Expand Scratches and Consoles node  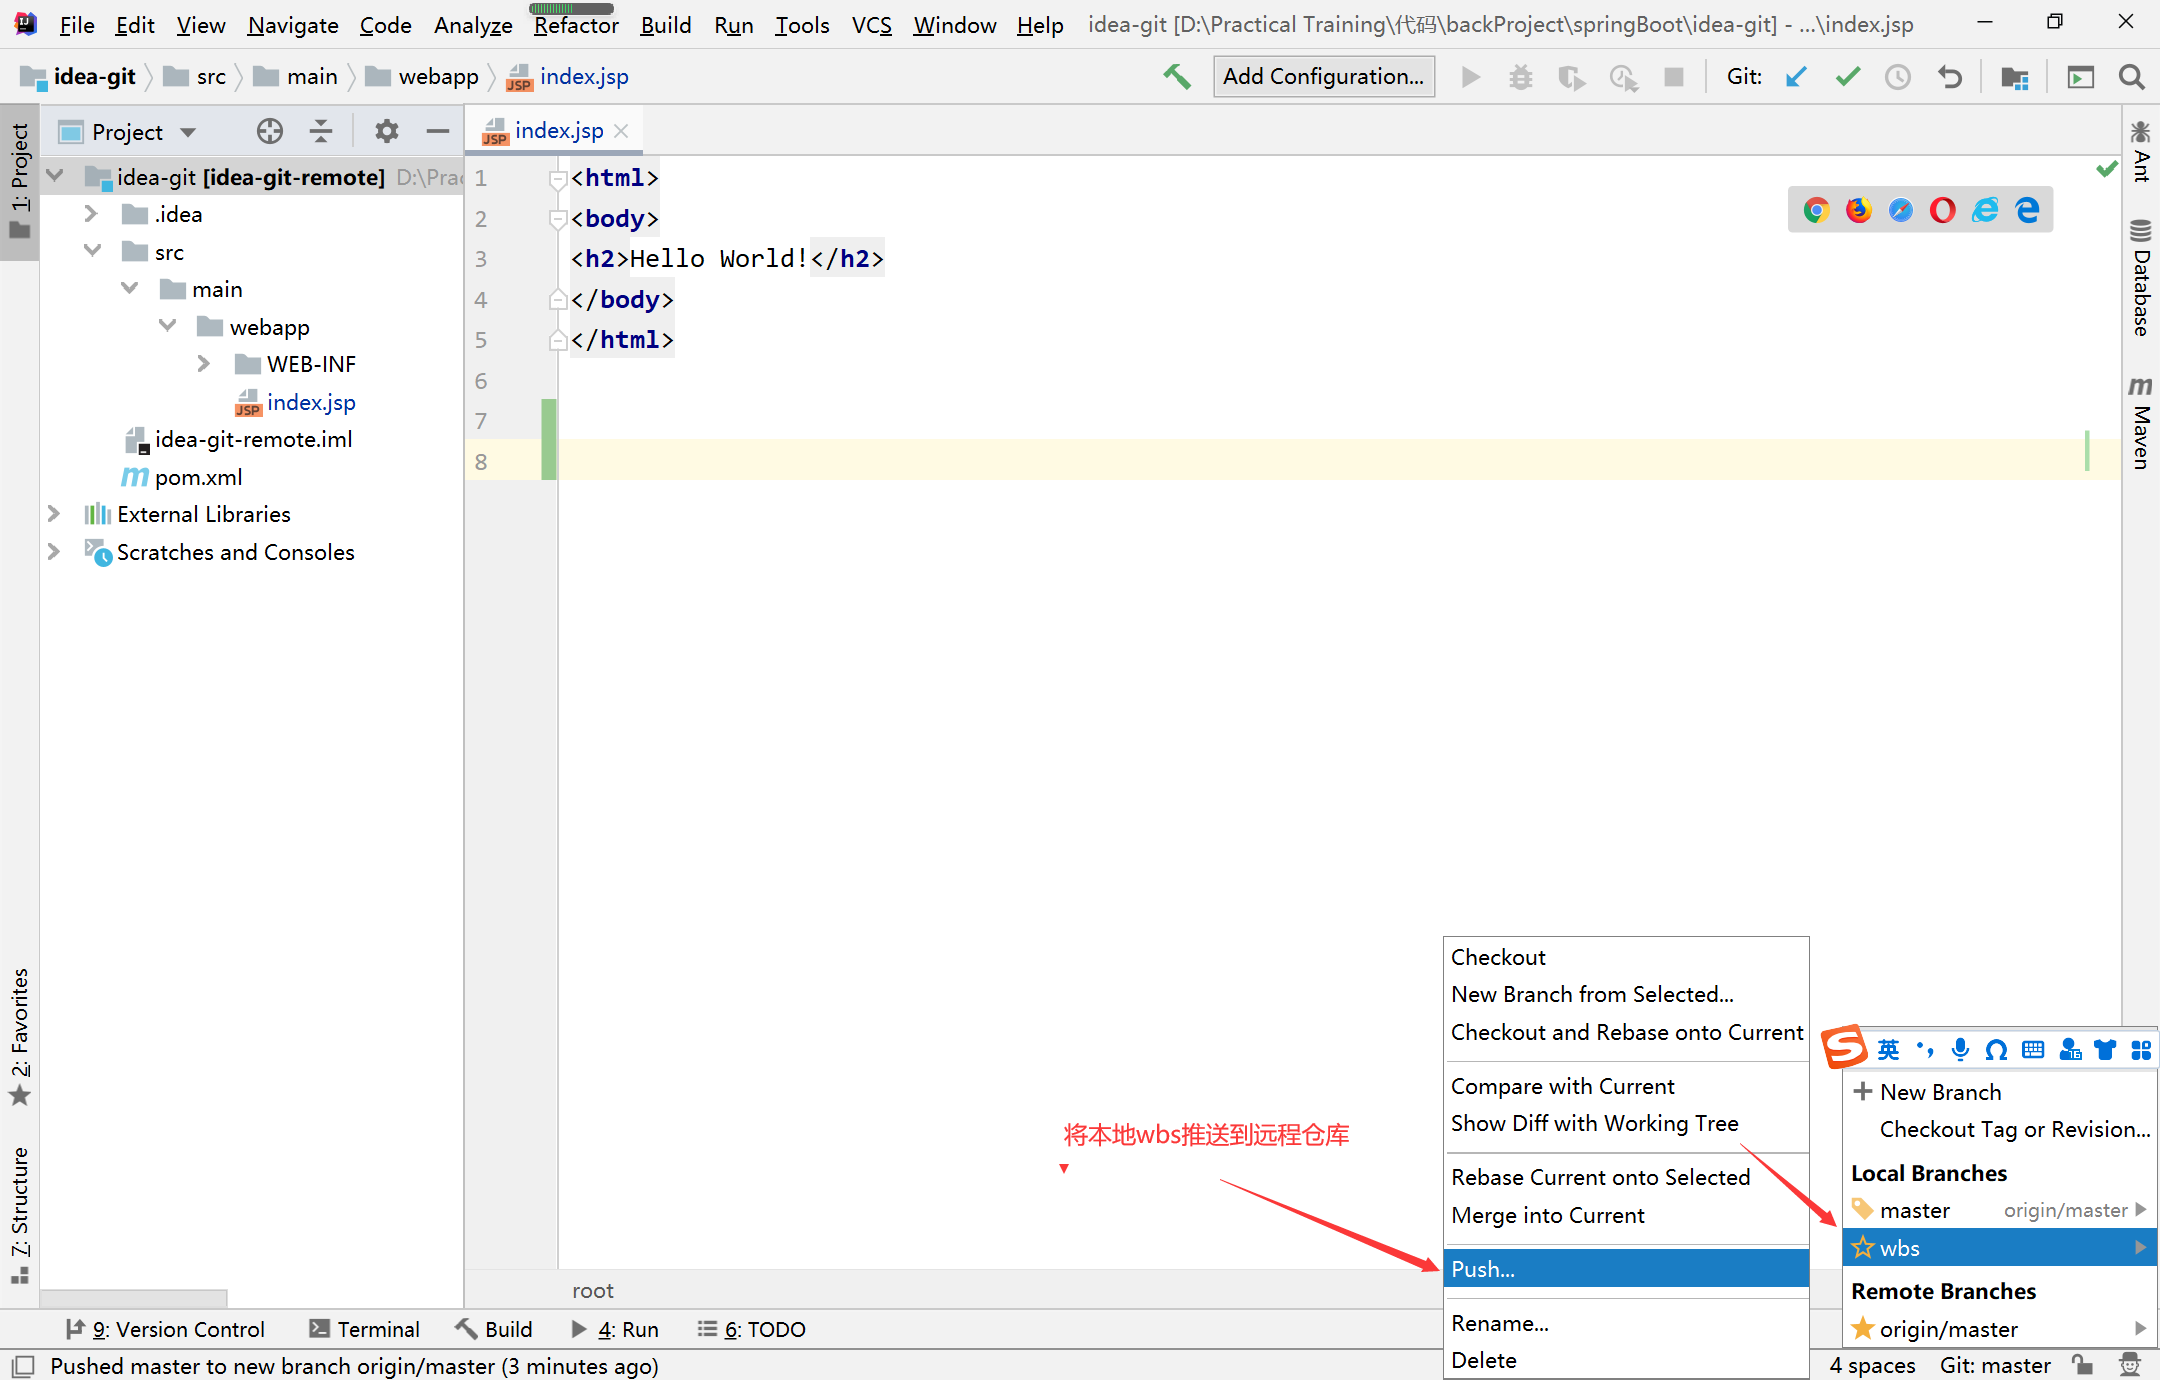(54, 552)
